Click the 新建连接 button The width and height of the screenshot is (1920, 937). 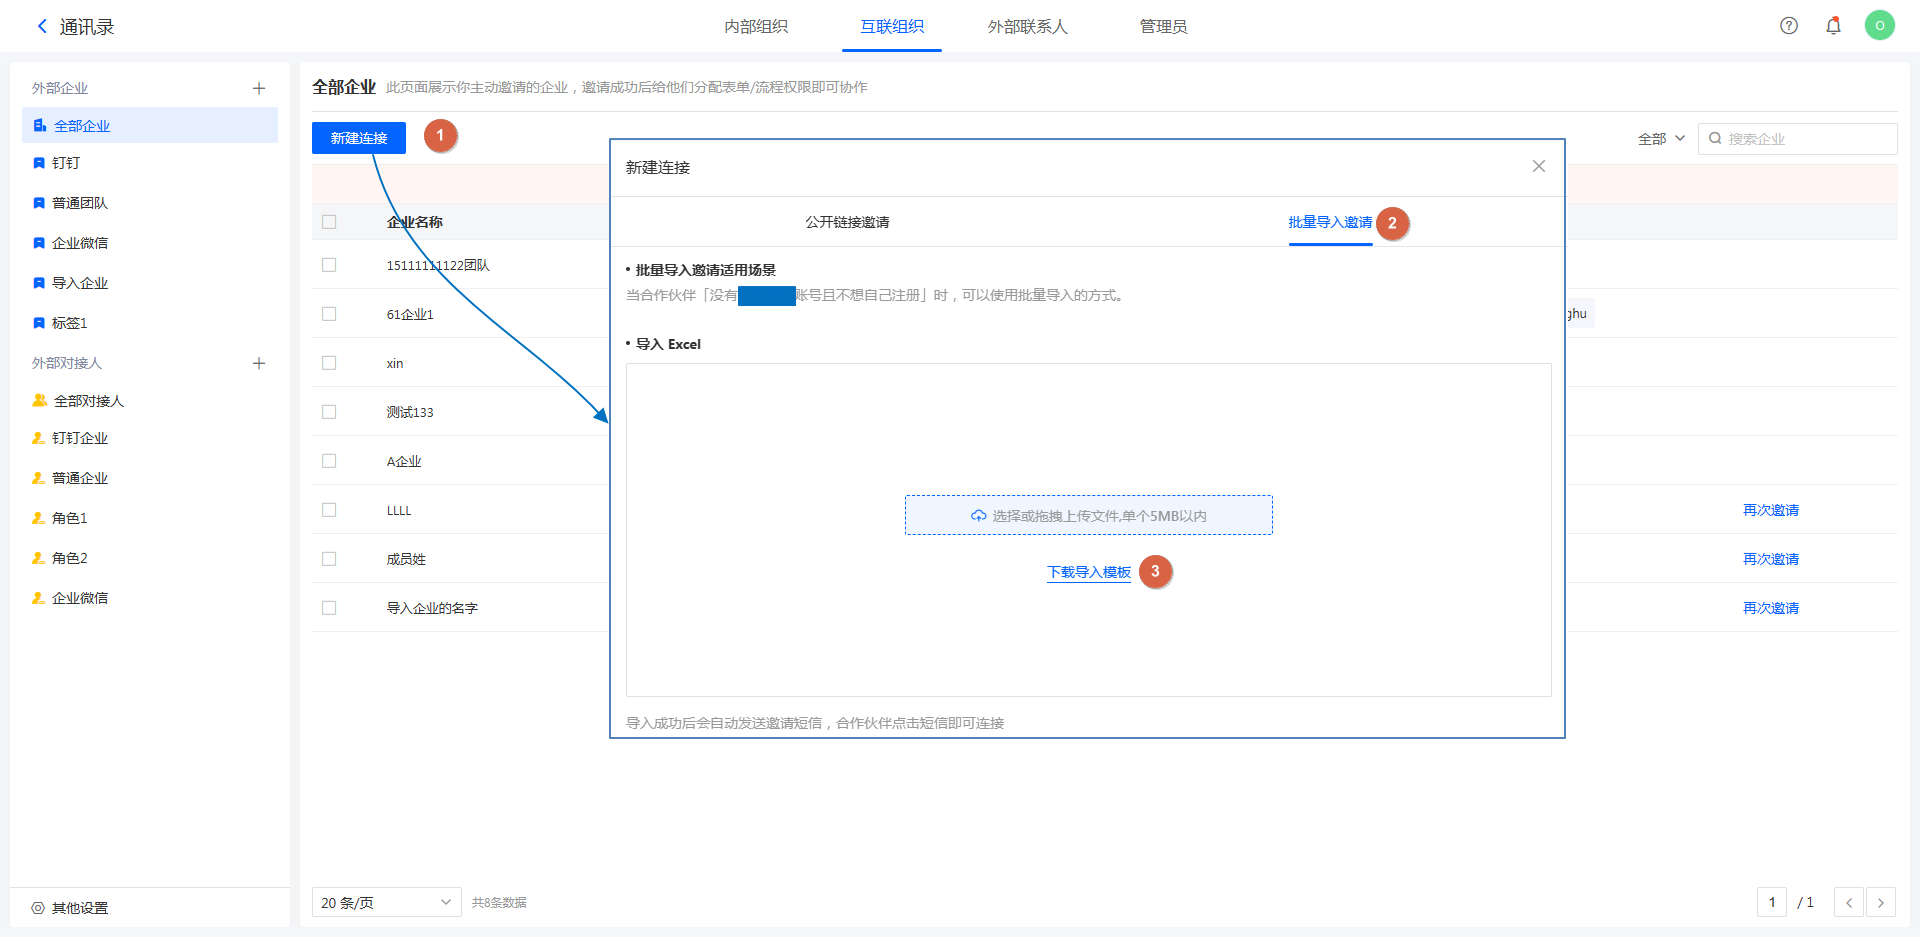click(359, 138)
